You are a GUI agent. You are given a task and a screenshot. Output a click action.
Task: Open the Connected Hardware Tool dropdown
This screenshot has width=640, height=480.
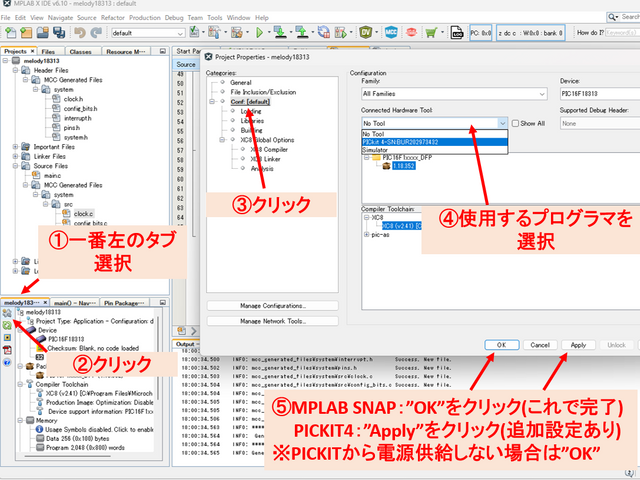coord(502,123)
